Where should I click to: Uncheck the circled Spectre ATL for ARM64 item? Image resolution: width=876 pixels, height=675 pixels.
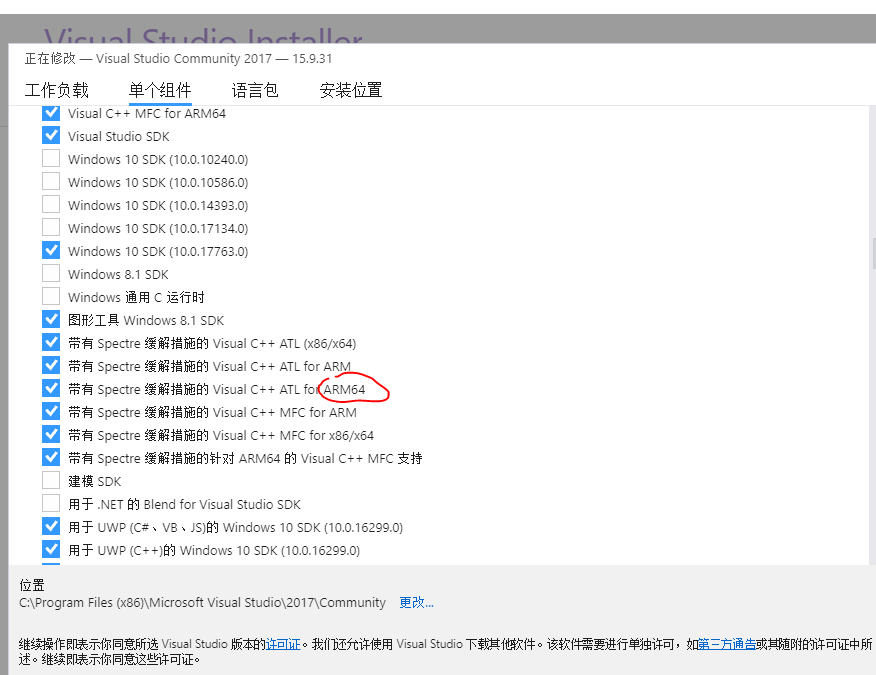(51, 388)
